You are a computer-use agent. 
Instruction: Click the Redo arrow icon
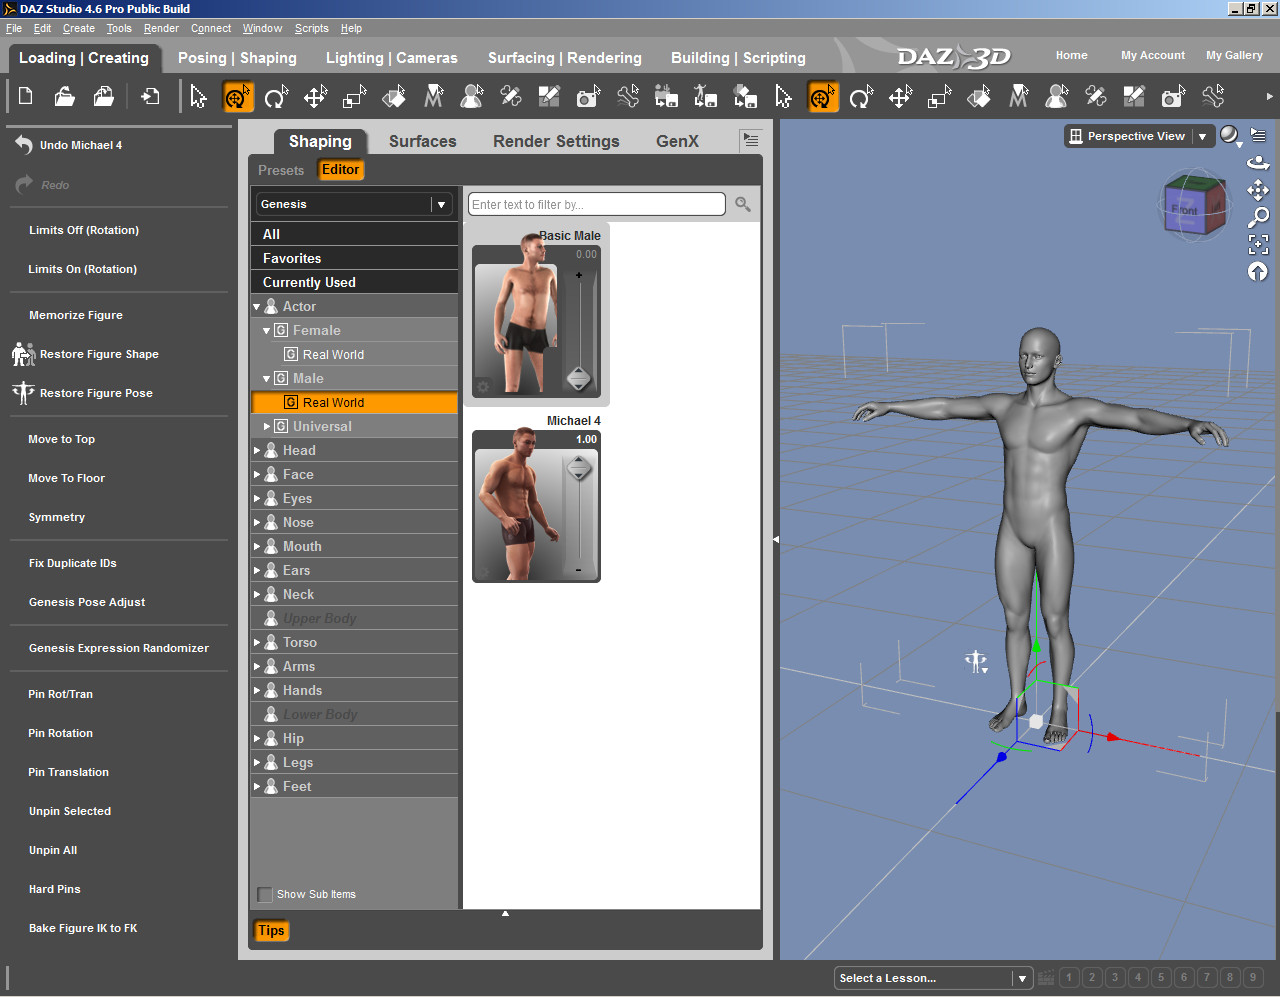click(x=24, y=185)
